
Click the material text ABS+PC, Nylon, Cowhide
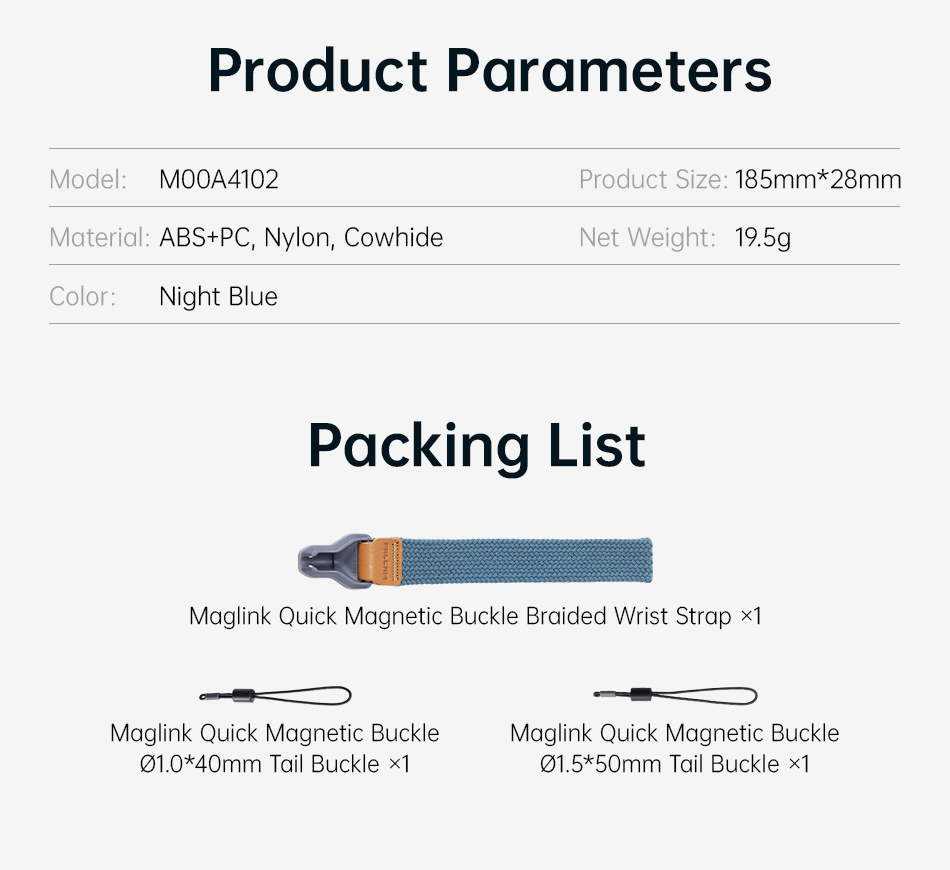(301, 237)
